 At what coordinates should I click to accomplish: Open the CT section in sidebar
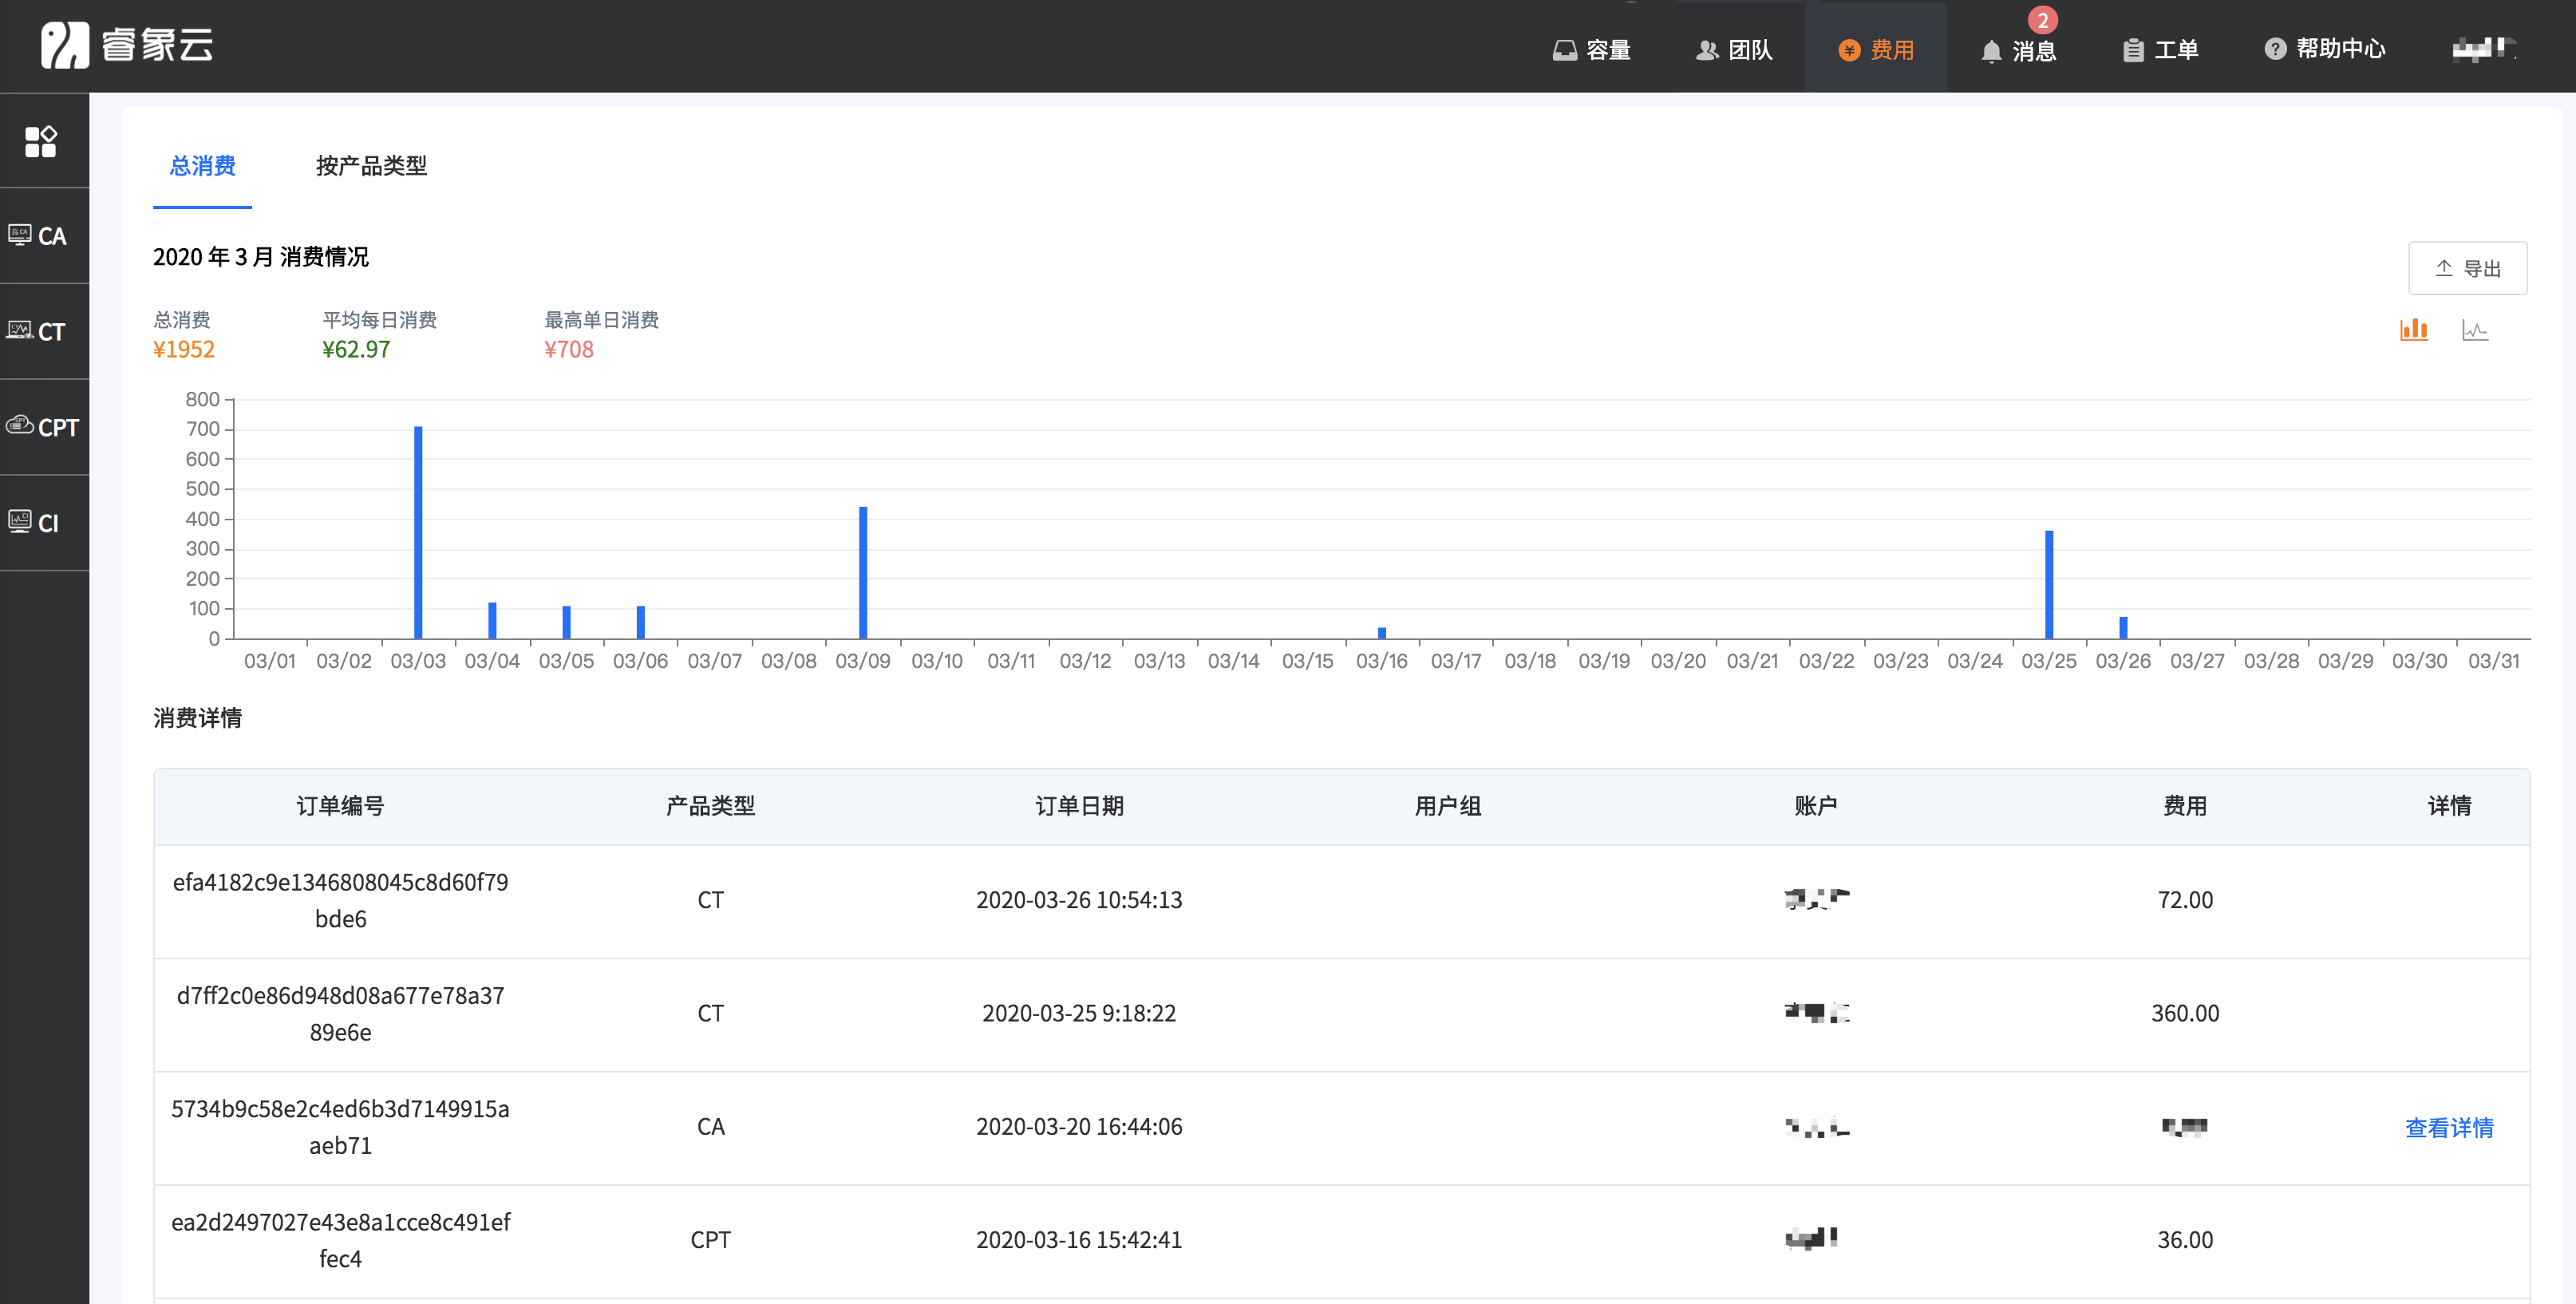(41, 331)
